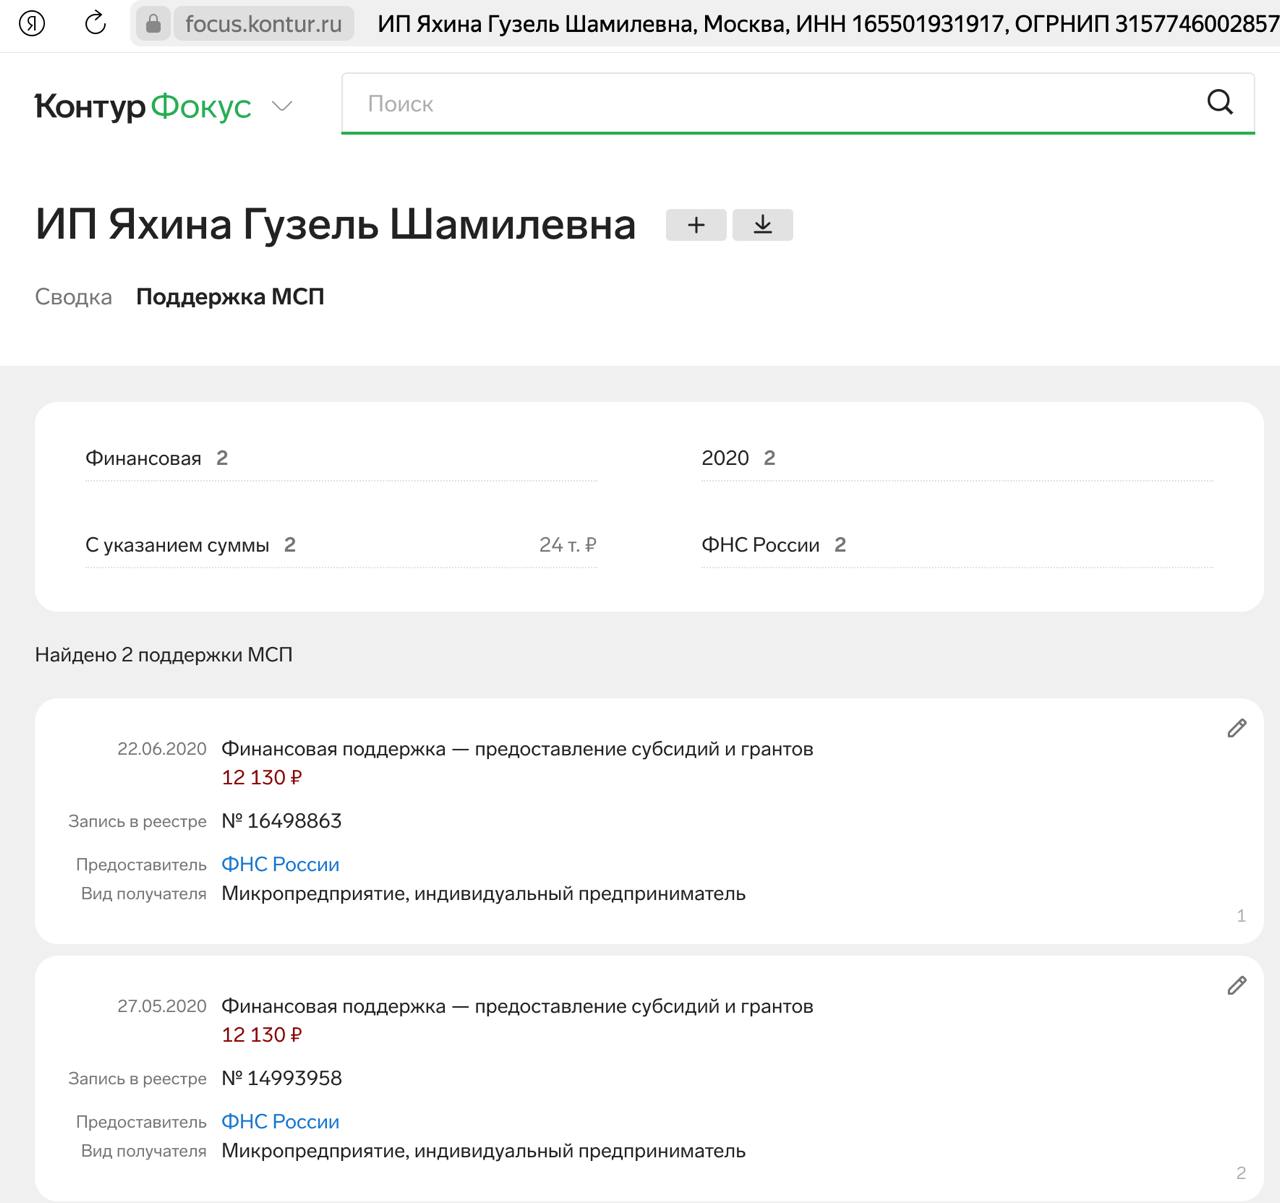Open ФНС России link in record № 14993958
The height and width of the screenshot is (1203, 1280).
280,1122
